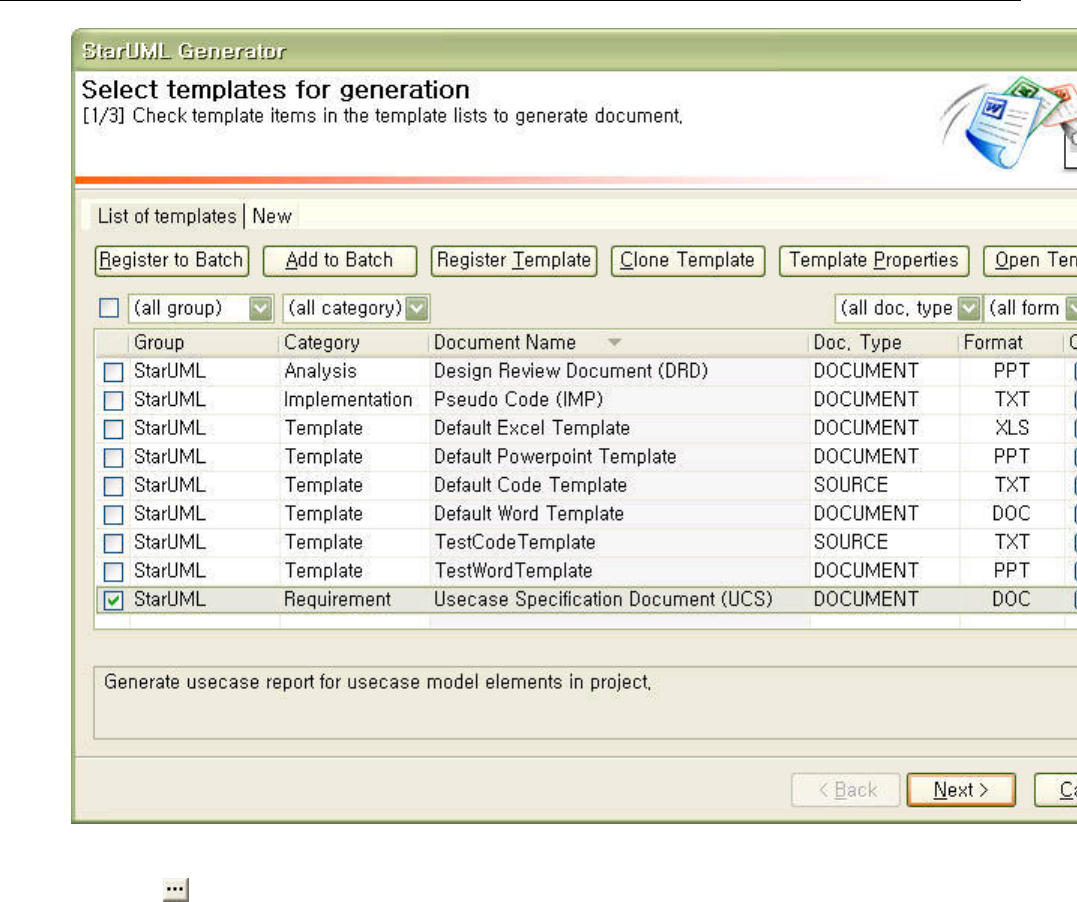Select the TestCodeTemplate name
Viewport: 1077px width, 902px height.
[x=514, y=542]
